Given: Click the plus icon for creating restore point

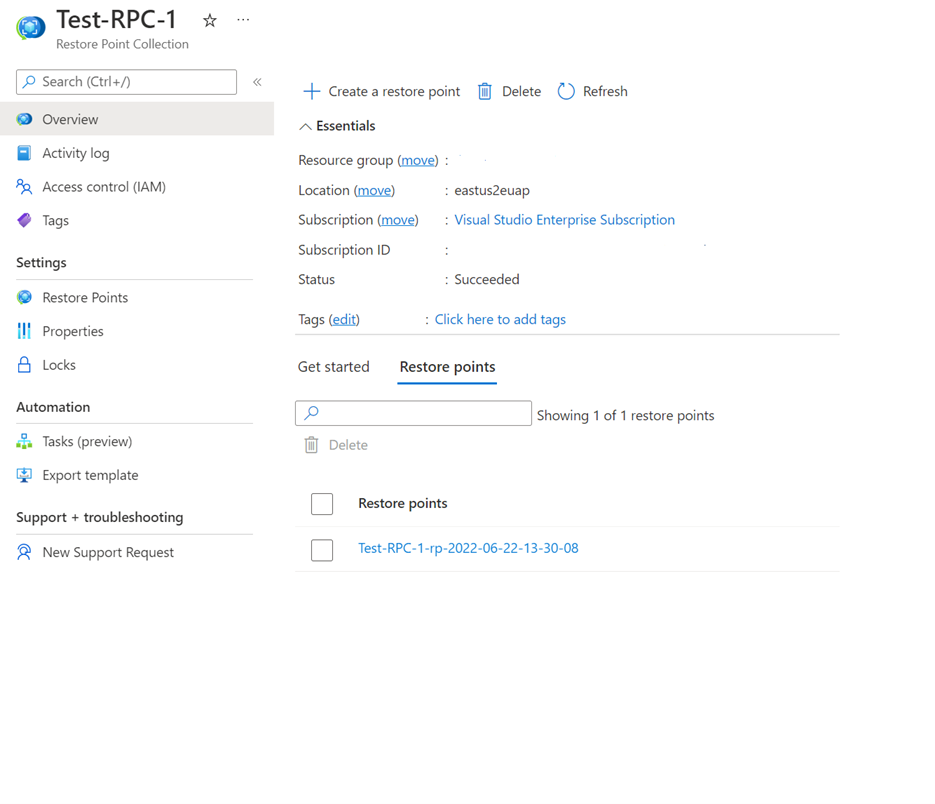Looking at the screenshot, I should click(312, 91).
